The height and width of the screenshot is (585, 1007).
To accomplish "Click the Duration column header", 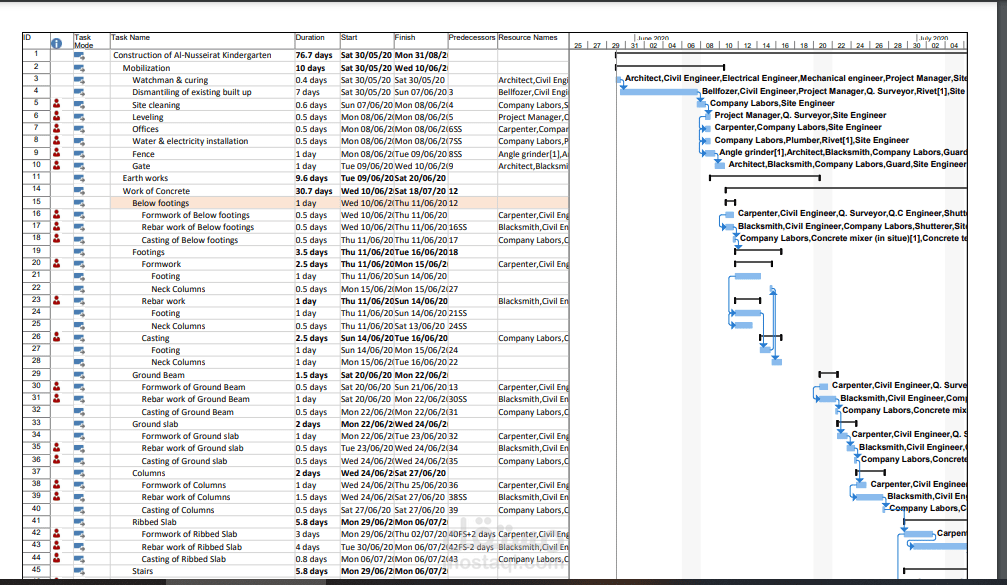I will (310, 38).
